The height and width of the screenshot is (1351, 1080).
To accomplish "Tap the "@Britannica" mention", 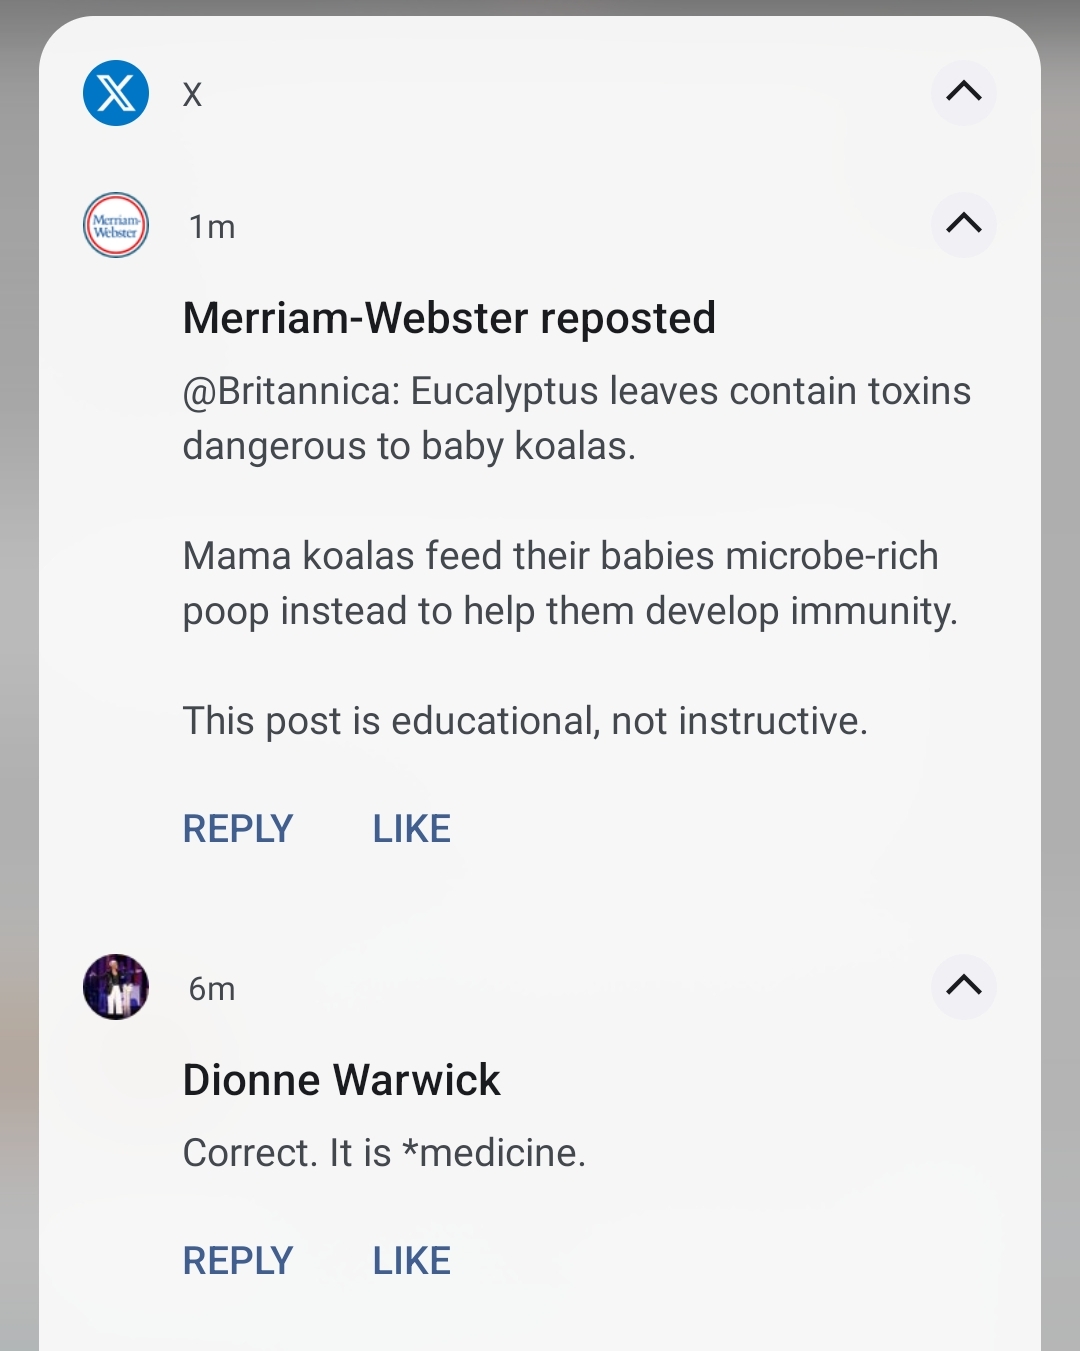I will point(291,391).
